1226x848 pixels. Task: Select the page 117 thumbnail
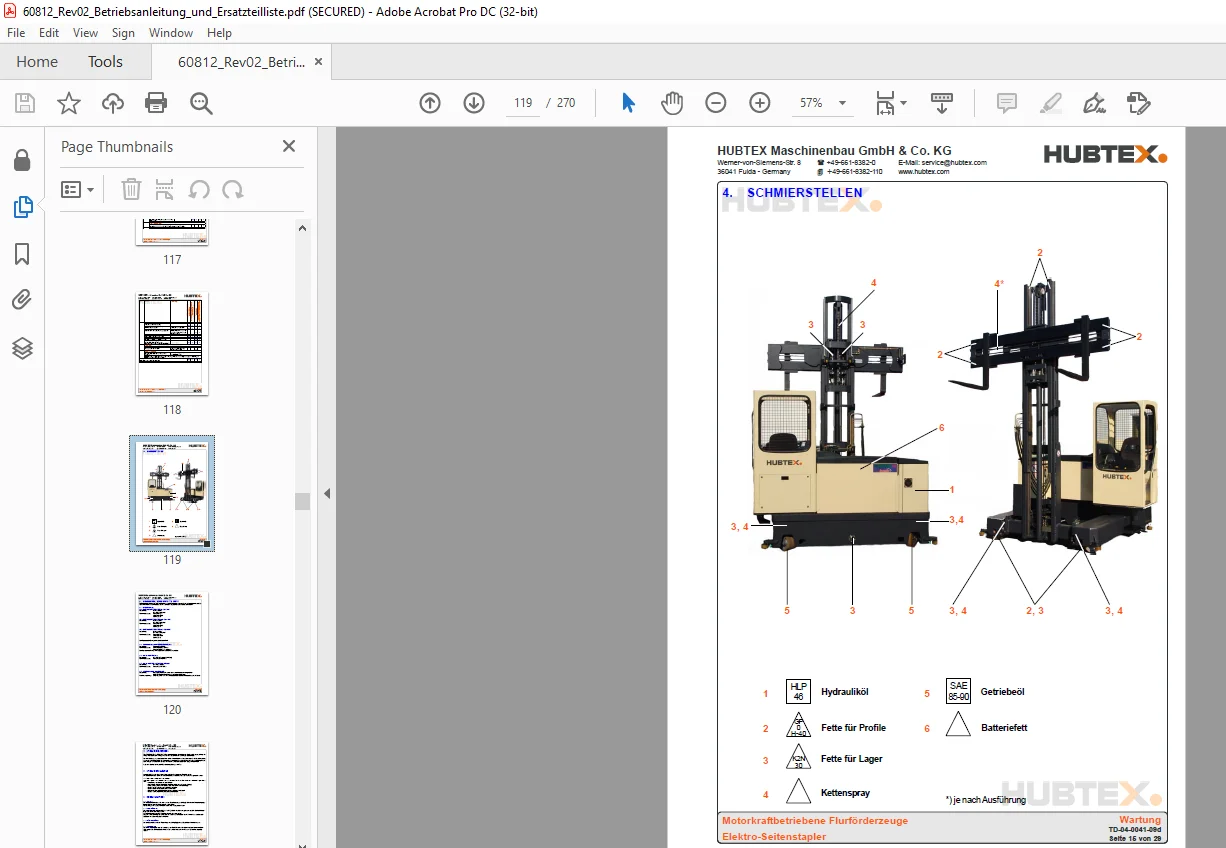click(172, 231)
